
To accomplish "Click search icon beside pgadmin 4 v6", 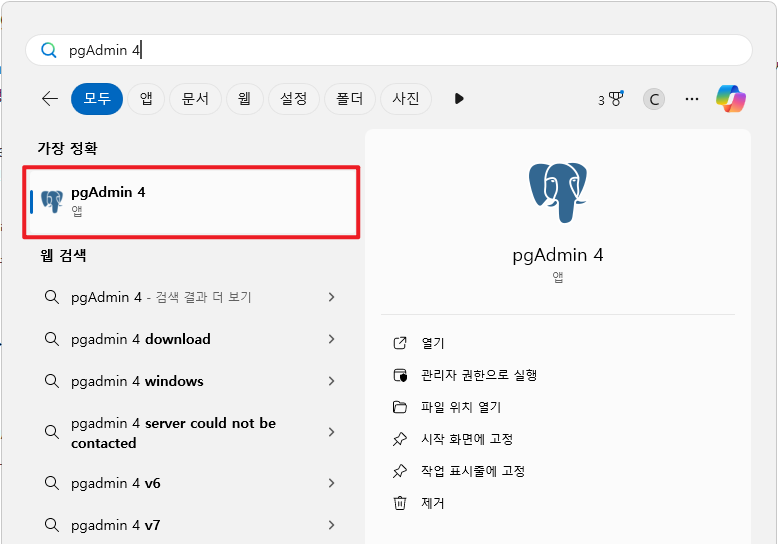I will 52,483.
